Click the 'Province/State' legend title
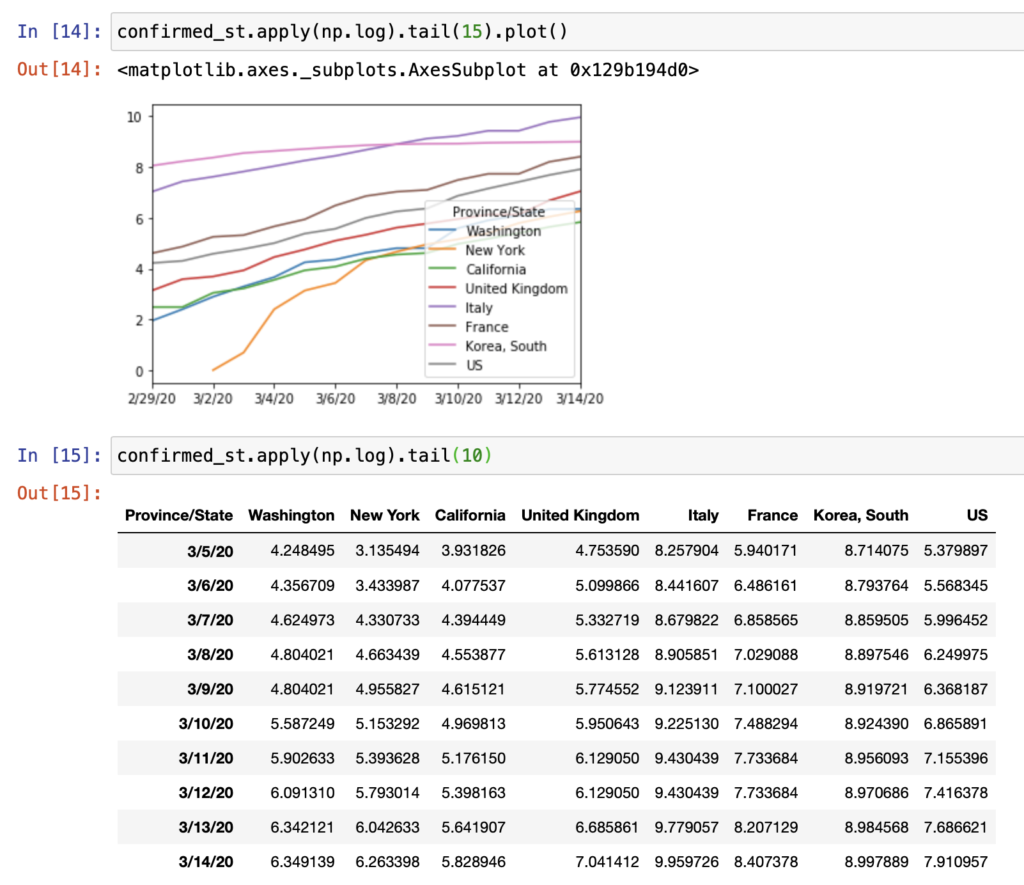Viewport: 1024px width, 885px height. (x=498, y=212)
